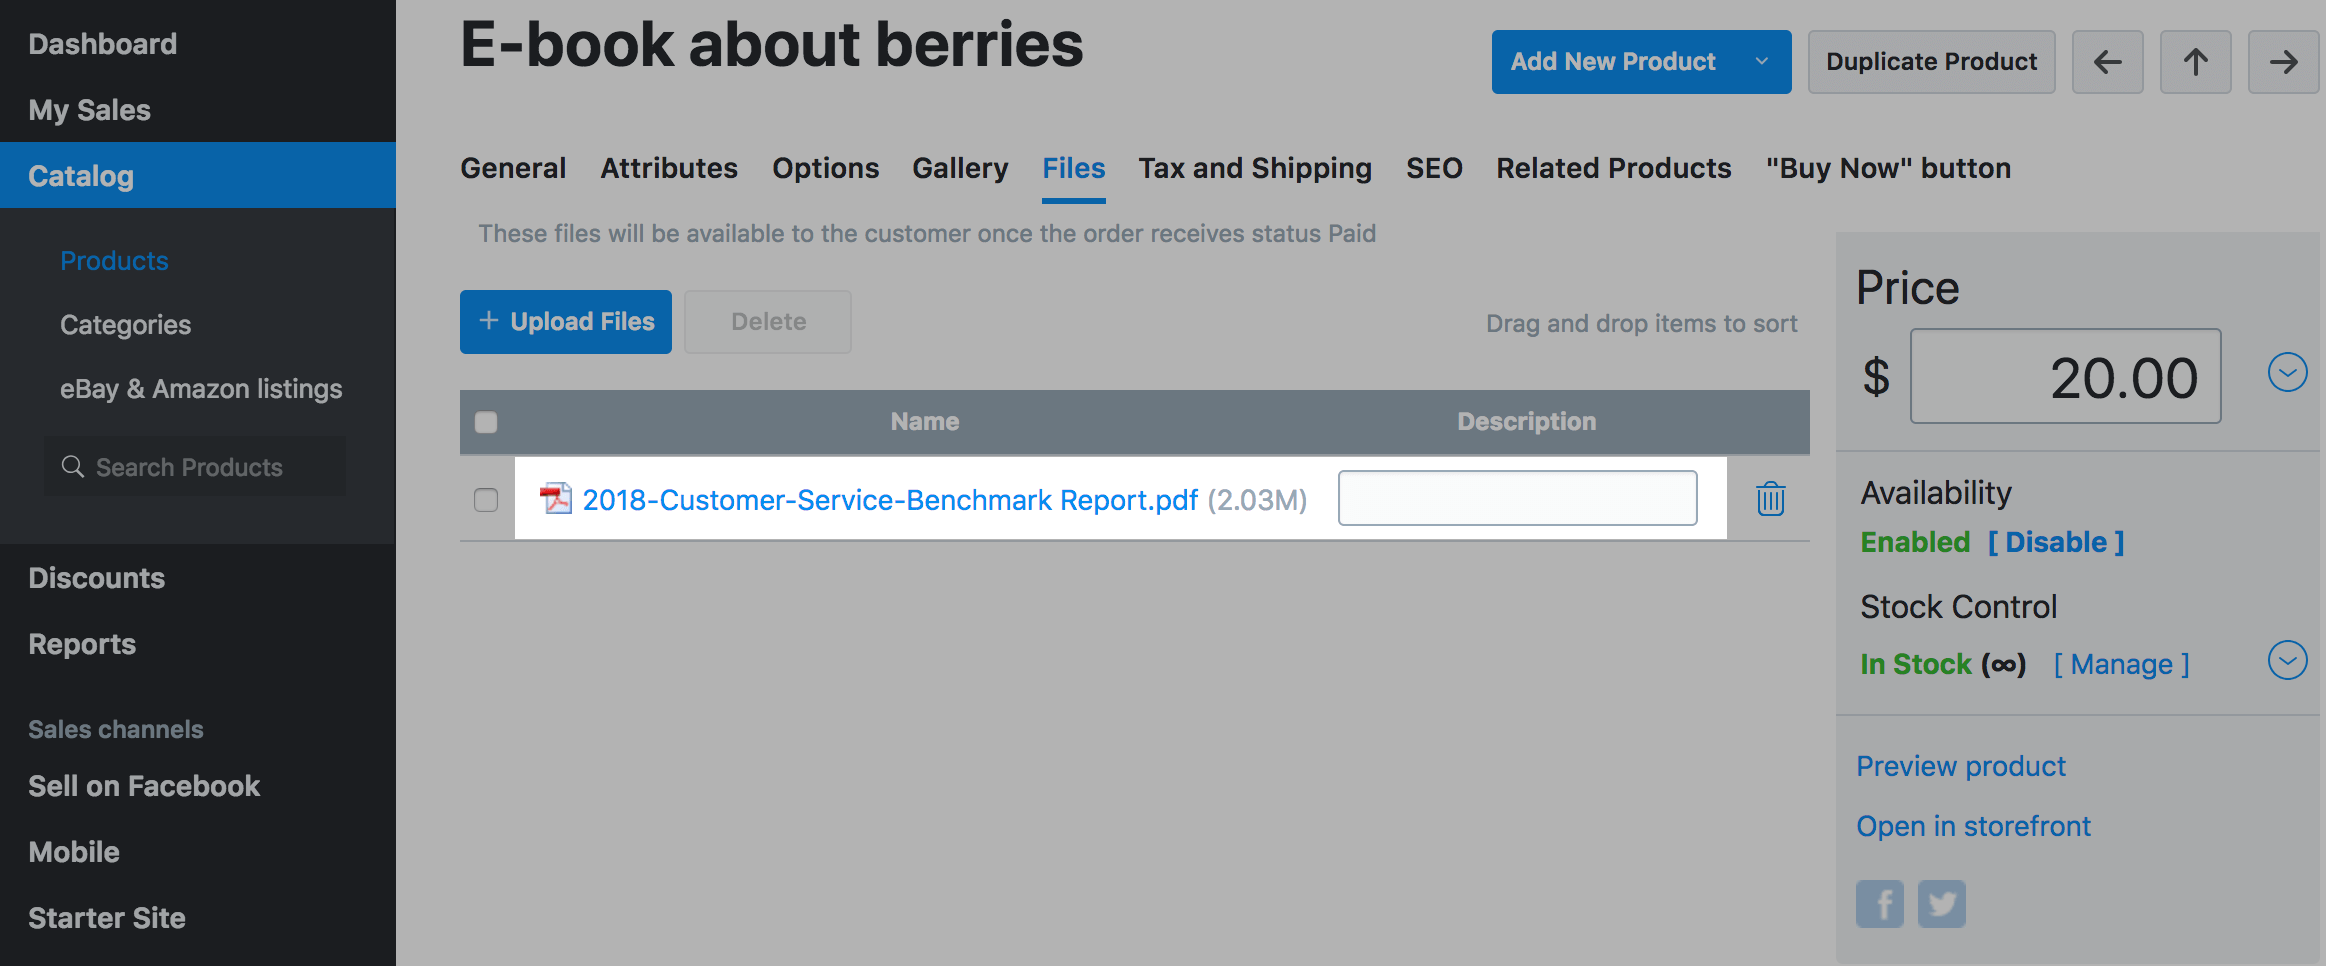
Task: Expand the price options chevron
Action: pyautogui.click(x=2287, y=373)
